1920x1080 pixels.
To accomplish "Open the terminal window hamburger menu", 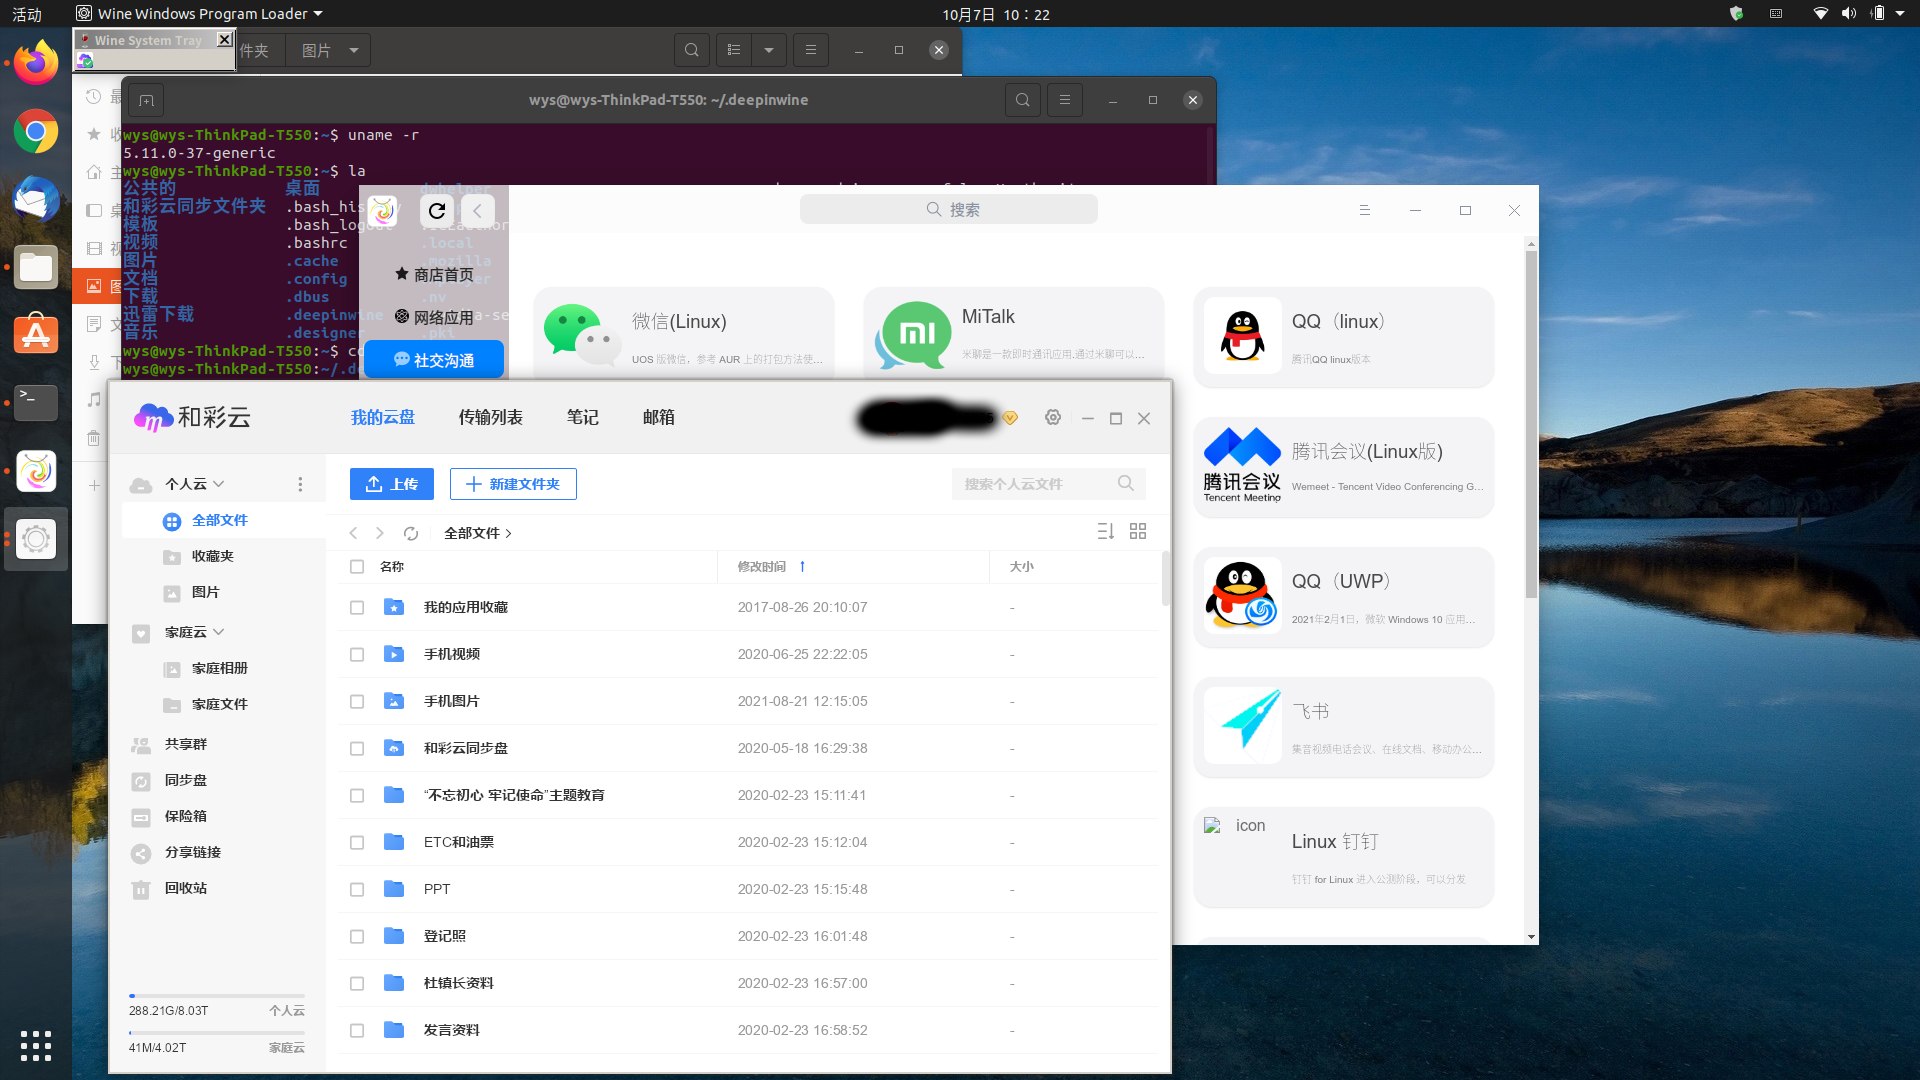I will (1065, 100).
